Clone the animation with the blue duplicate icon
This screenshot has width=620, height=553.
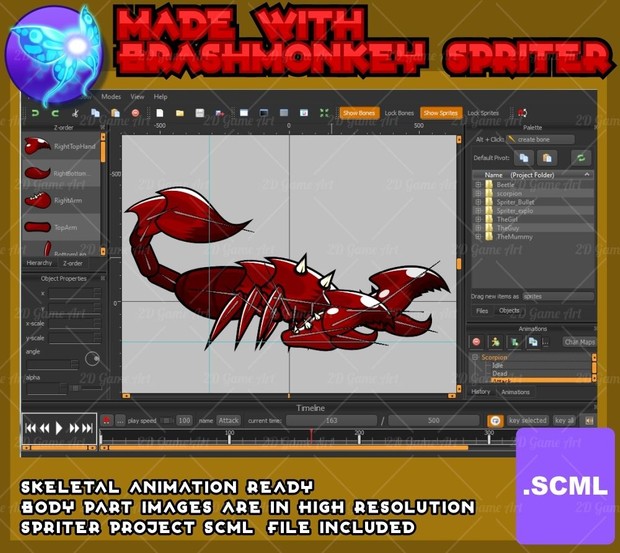pyautogui.click(x=533, y=342)
